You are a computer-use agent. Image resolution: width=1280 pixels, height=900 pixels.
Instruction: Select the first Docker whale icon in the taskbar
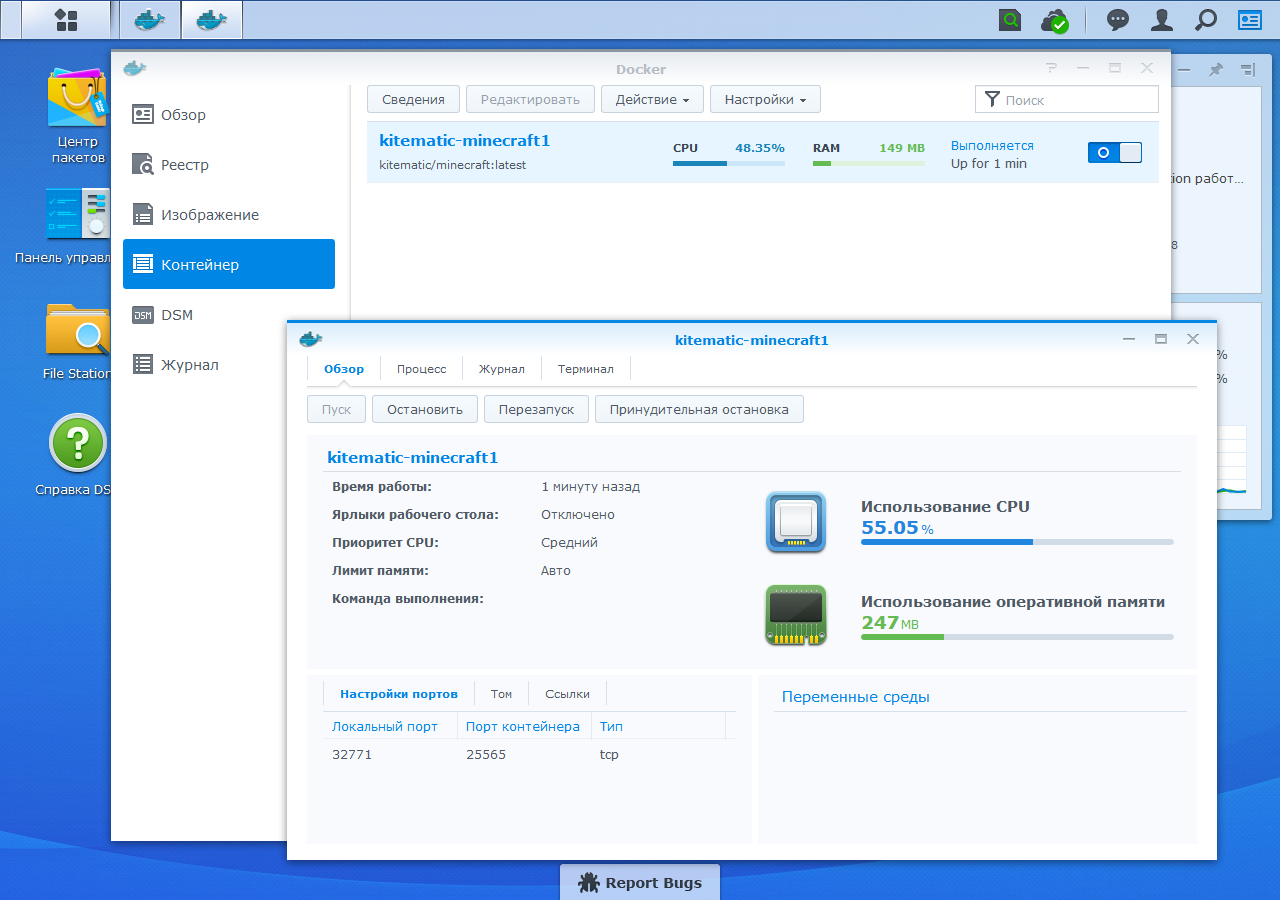point(150,19)
